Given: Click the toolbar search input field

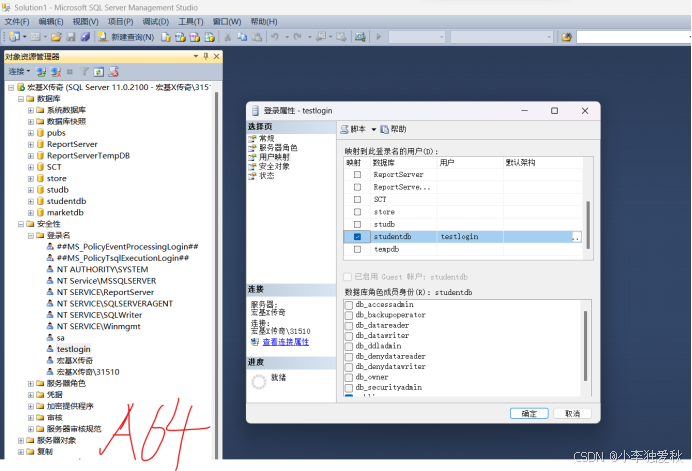Looking at the screenshot, I should point(634,37).
